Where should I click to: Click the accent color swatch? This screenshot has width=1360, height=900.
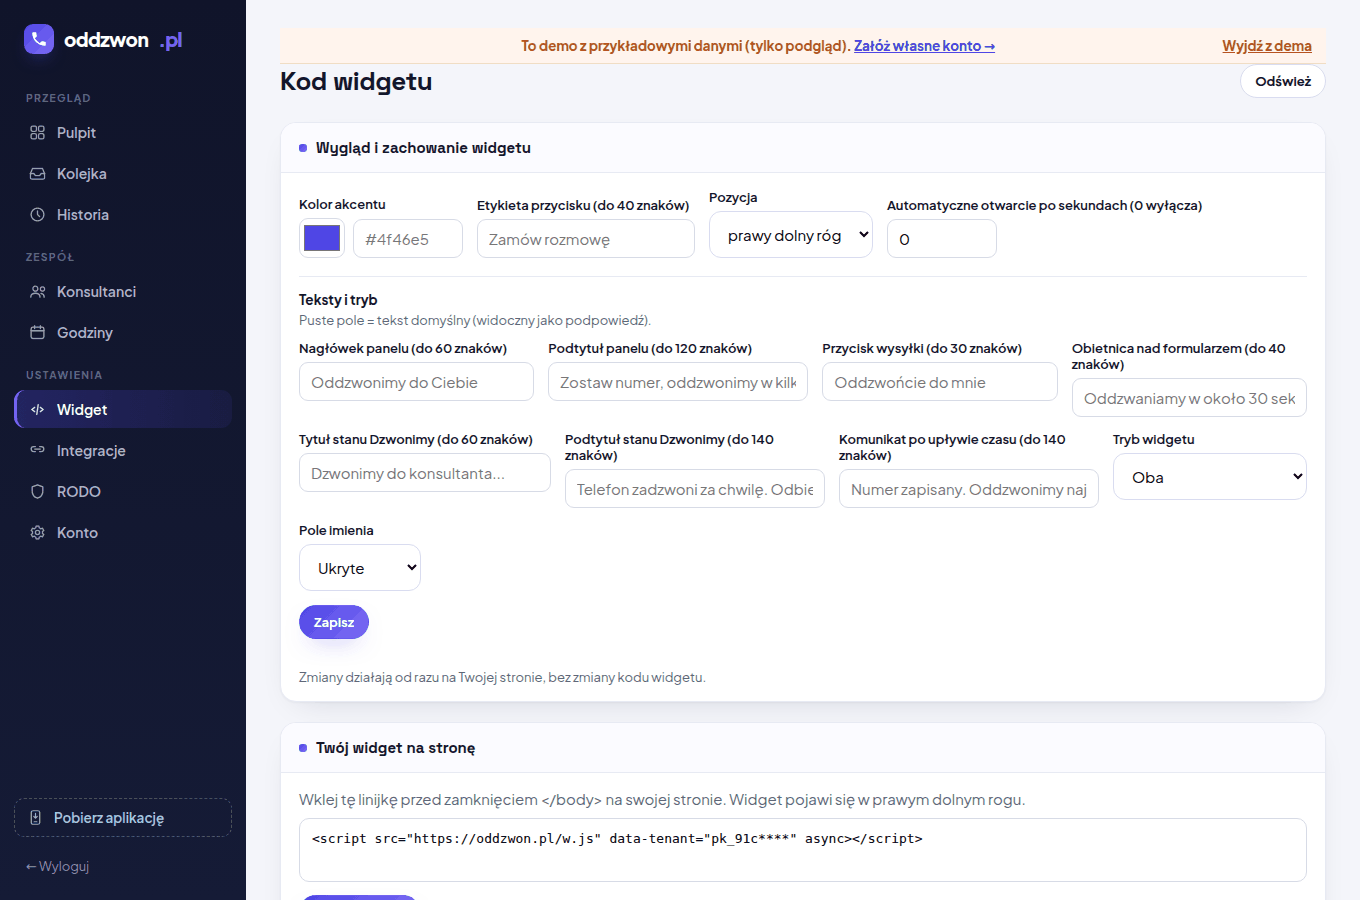click(x=322, y=238)
